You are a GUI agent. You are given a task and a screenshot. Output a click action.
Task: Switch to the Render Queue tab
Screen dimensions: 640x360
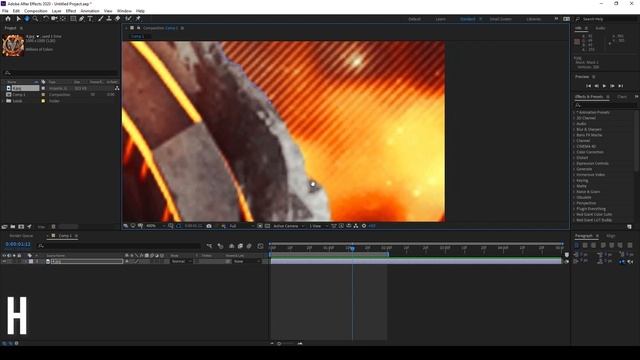(x=21, y=236)
